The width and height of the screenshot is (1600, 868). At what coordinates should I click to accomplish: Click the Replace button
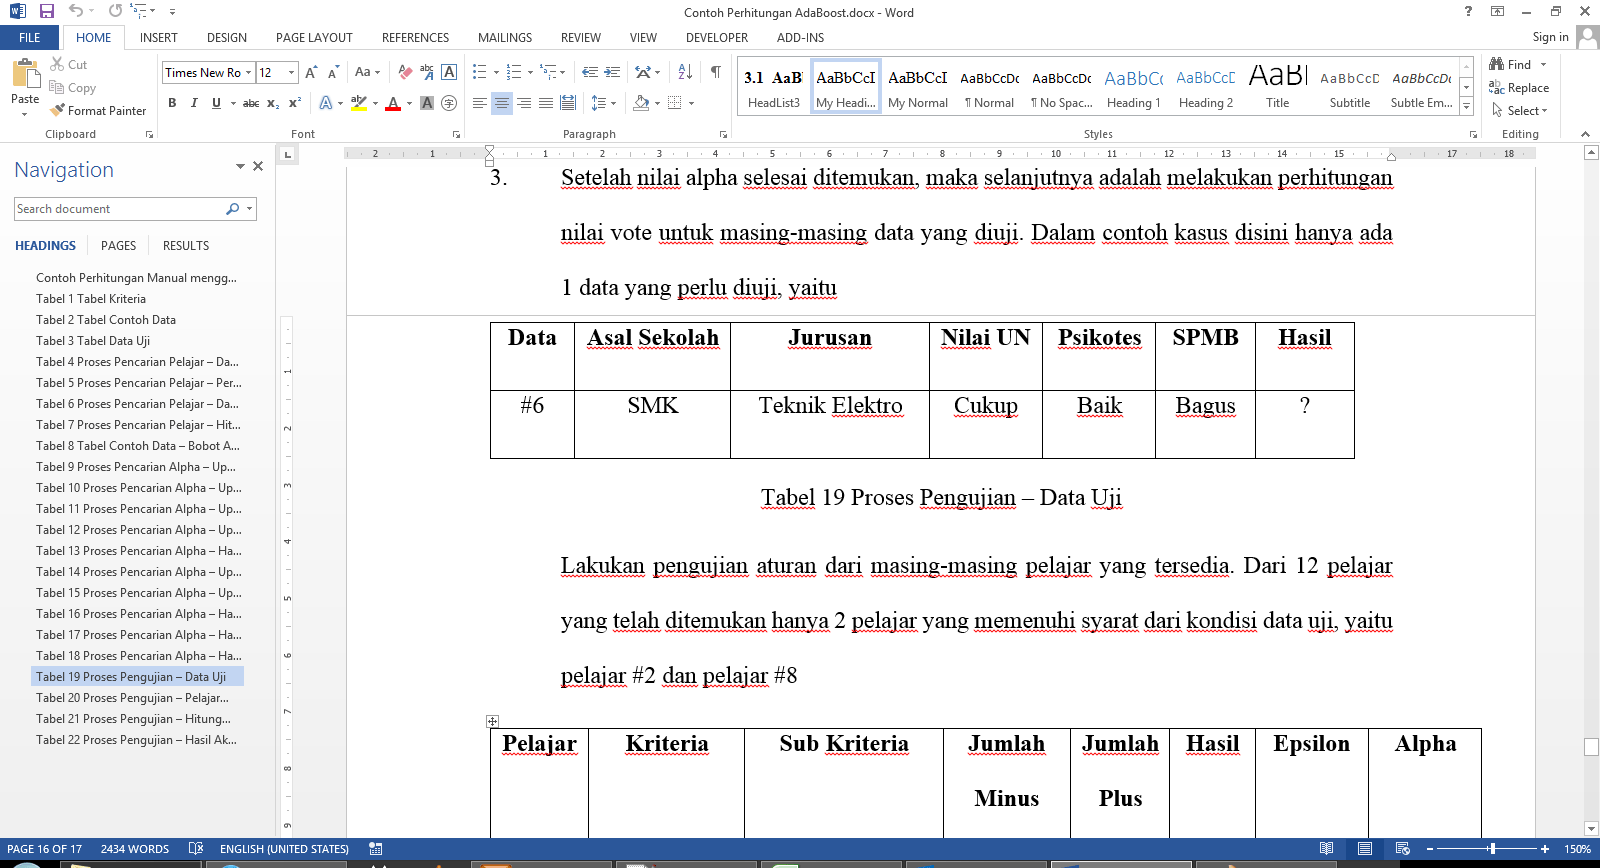pos(1519,88)
